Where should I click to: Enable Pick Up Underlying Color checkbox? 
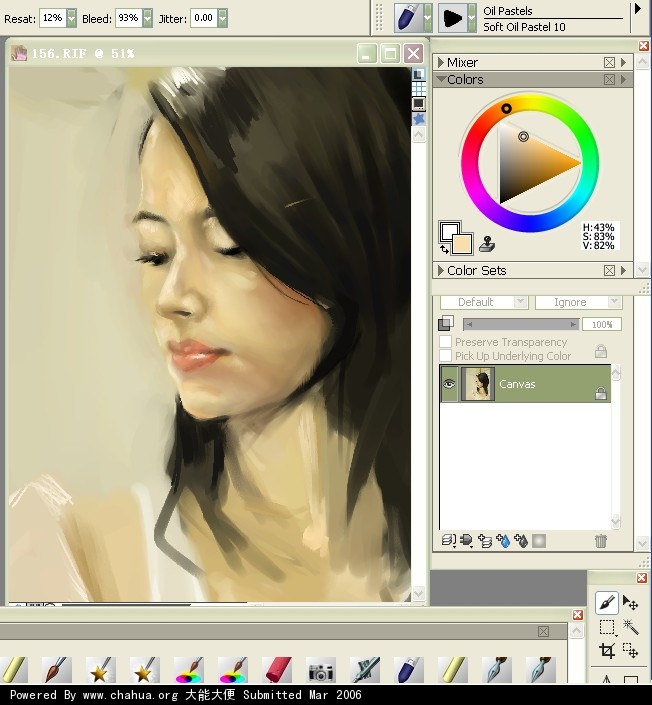(x=445, y=356)
